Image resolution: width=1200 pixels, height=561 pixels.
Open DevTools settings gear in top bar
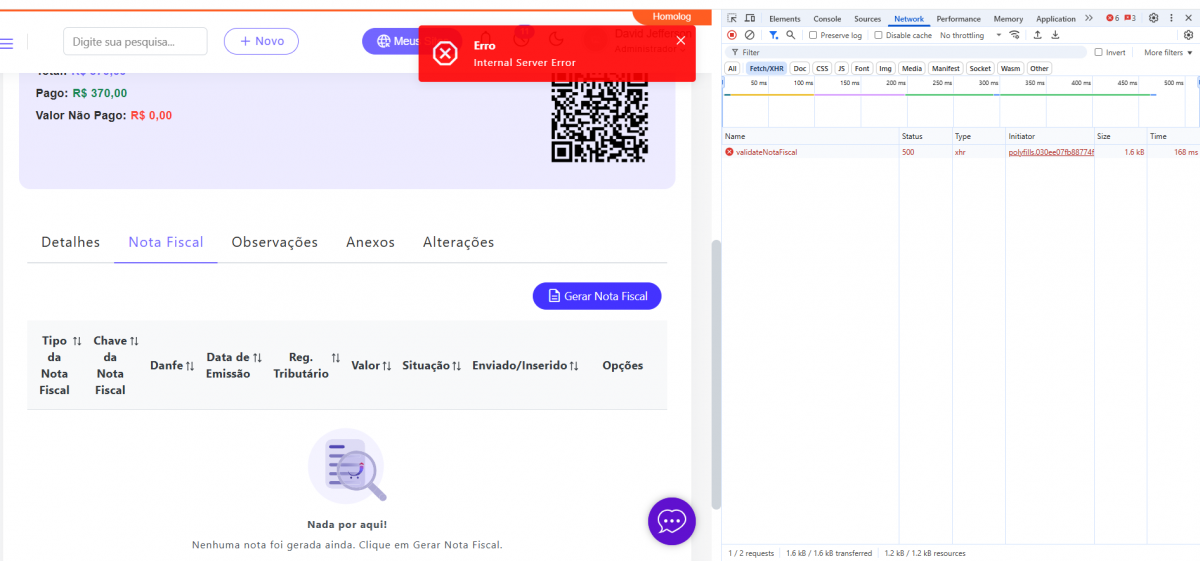tap(1153, 18)
